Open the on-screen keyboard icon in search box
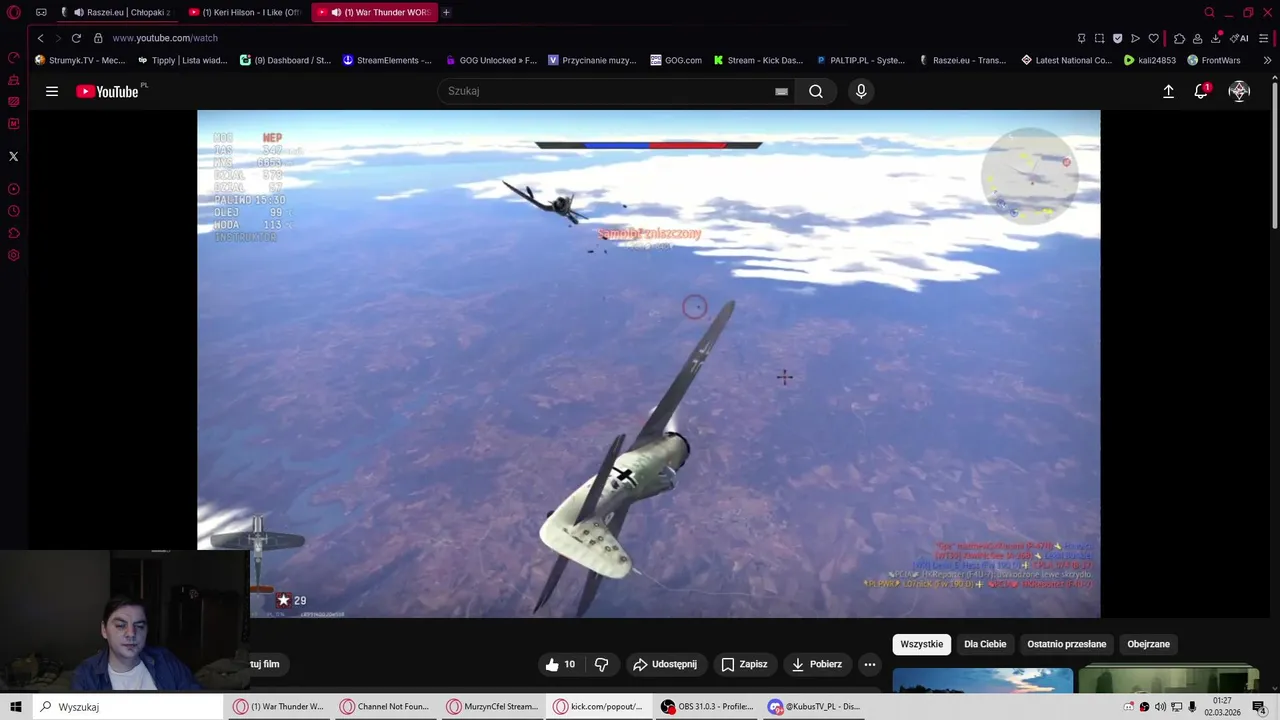 pos(781,91)
